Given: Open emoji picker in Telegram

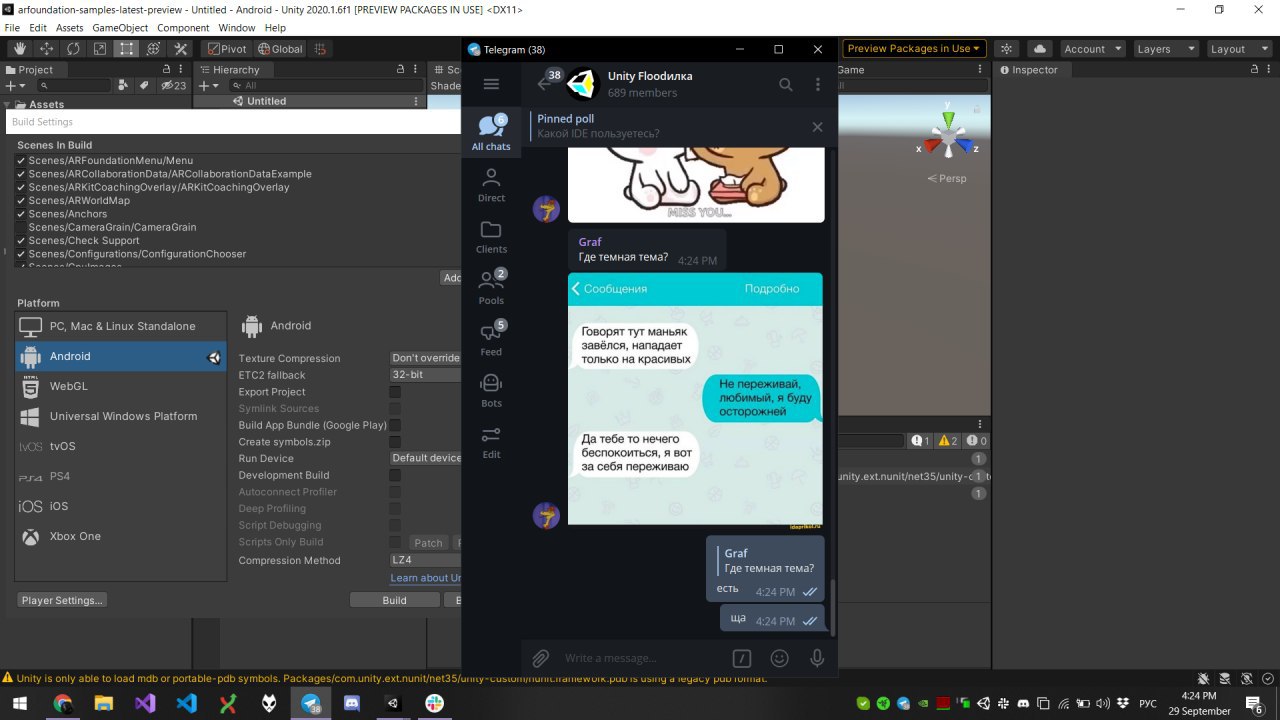Looking at the screenshot, I should 779,658.
